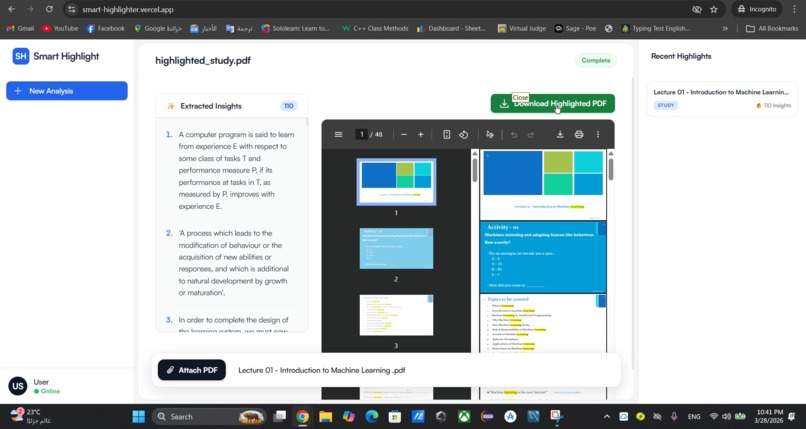Screen dimensions: 806x429
Task: Open the Gmail bookmark
Action: tap(20, 28)
